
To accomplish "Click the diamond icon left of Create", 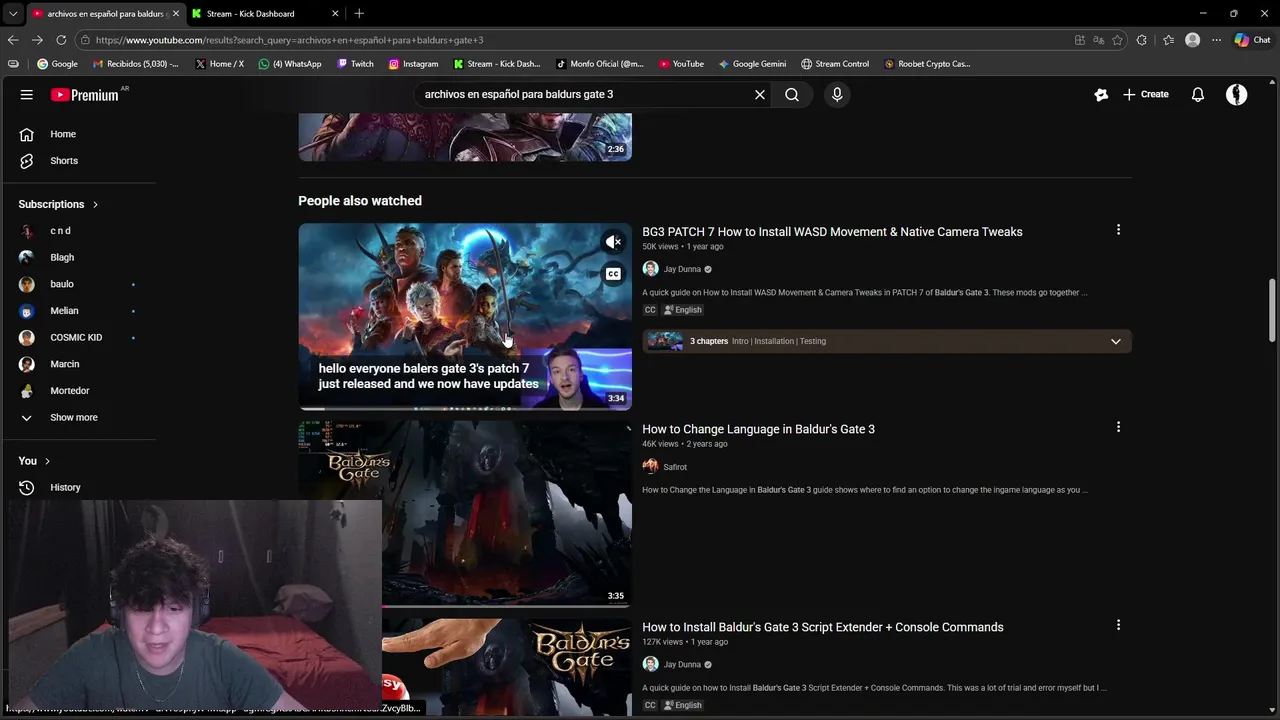I will (x=1101, y=94).
